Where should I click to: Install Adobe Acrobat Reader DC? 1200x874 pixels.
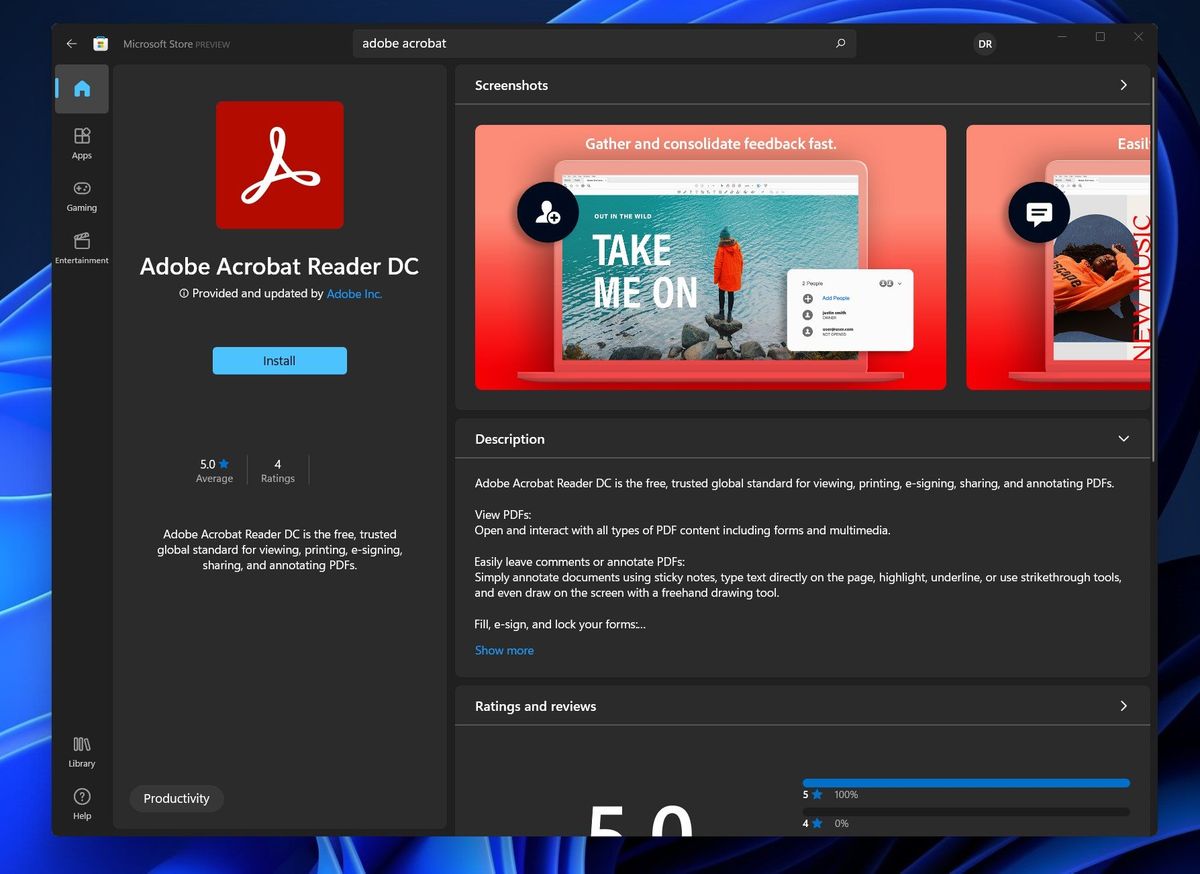pos(279,361)
